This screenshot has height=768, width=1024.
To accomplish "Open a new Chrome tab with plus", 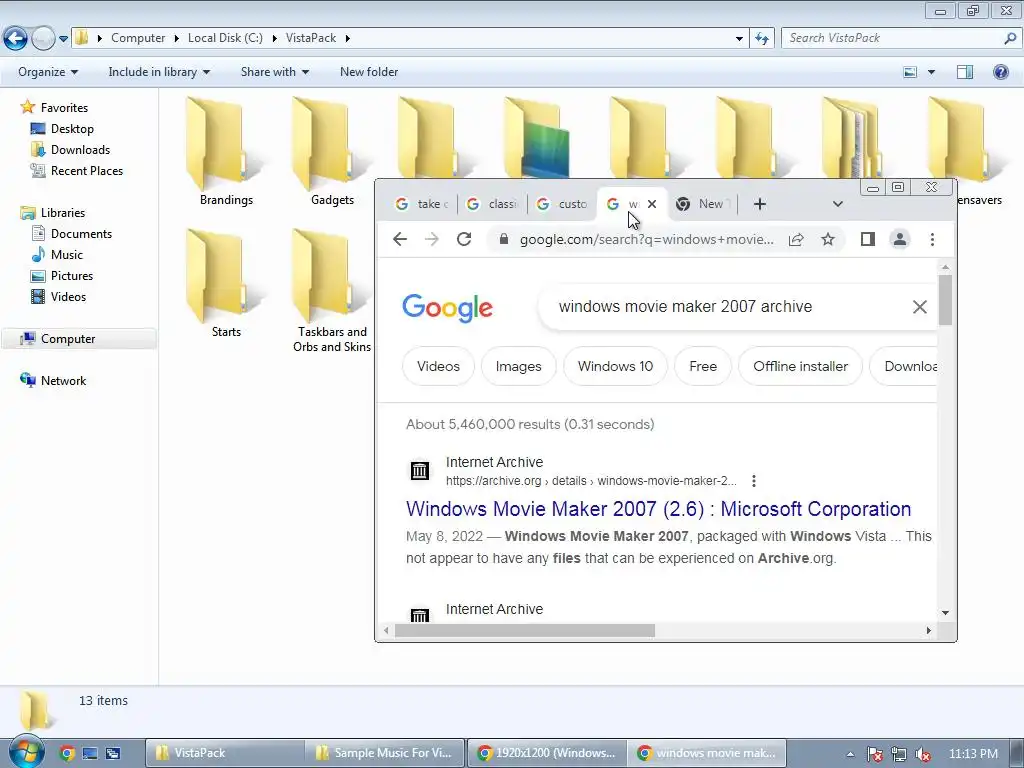I will pyautogui.click(x=760, y=204).
